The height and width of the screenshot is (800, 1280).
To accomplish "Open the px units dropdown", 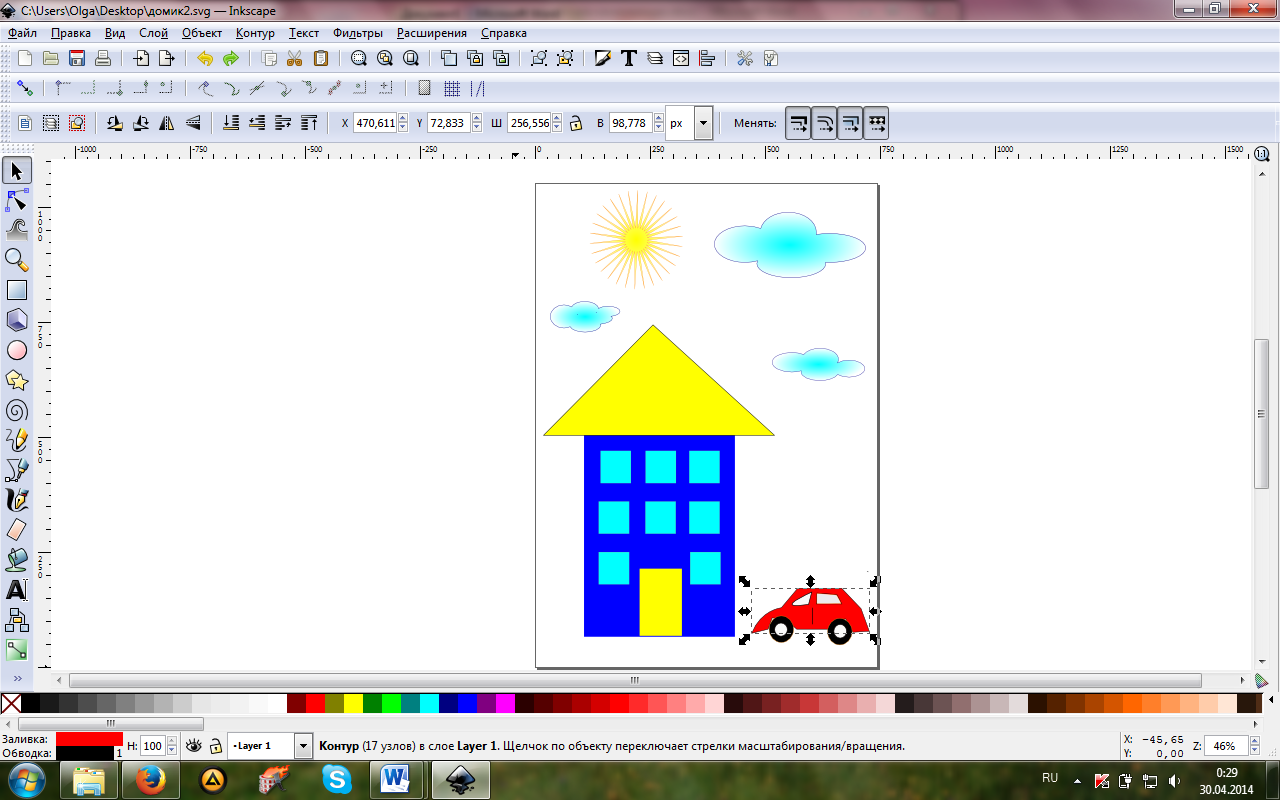I will click(703, 123).
